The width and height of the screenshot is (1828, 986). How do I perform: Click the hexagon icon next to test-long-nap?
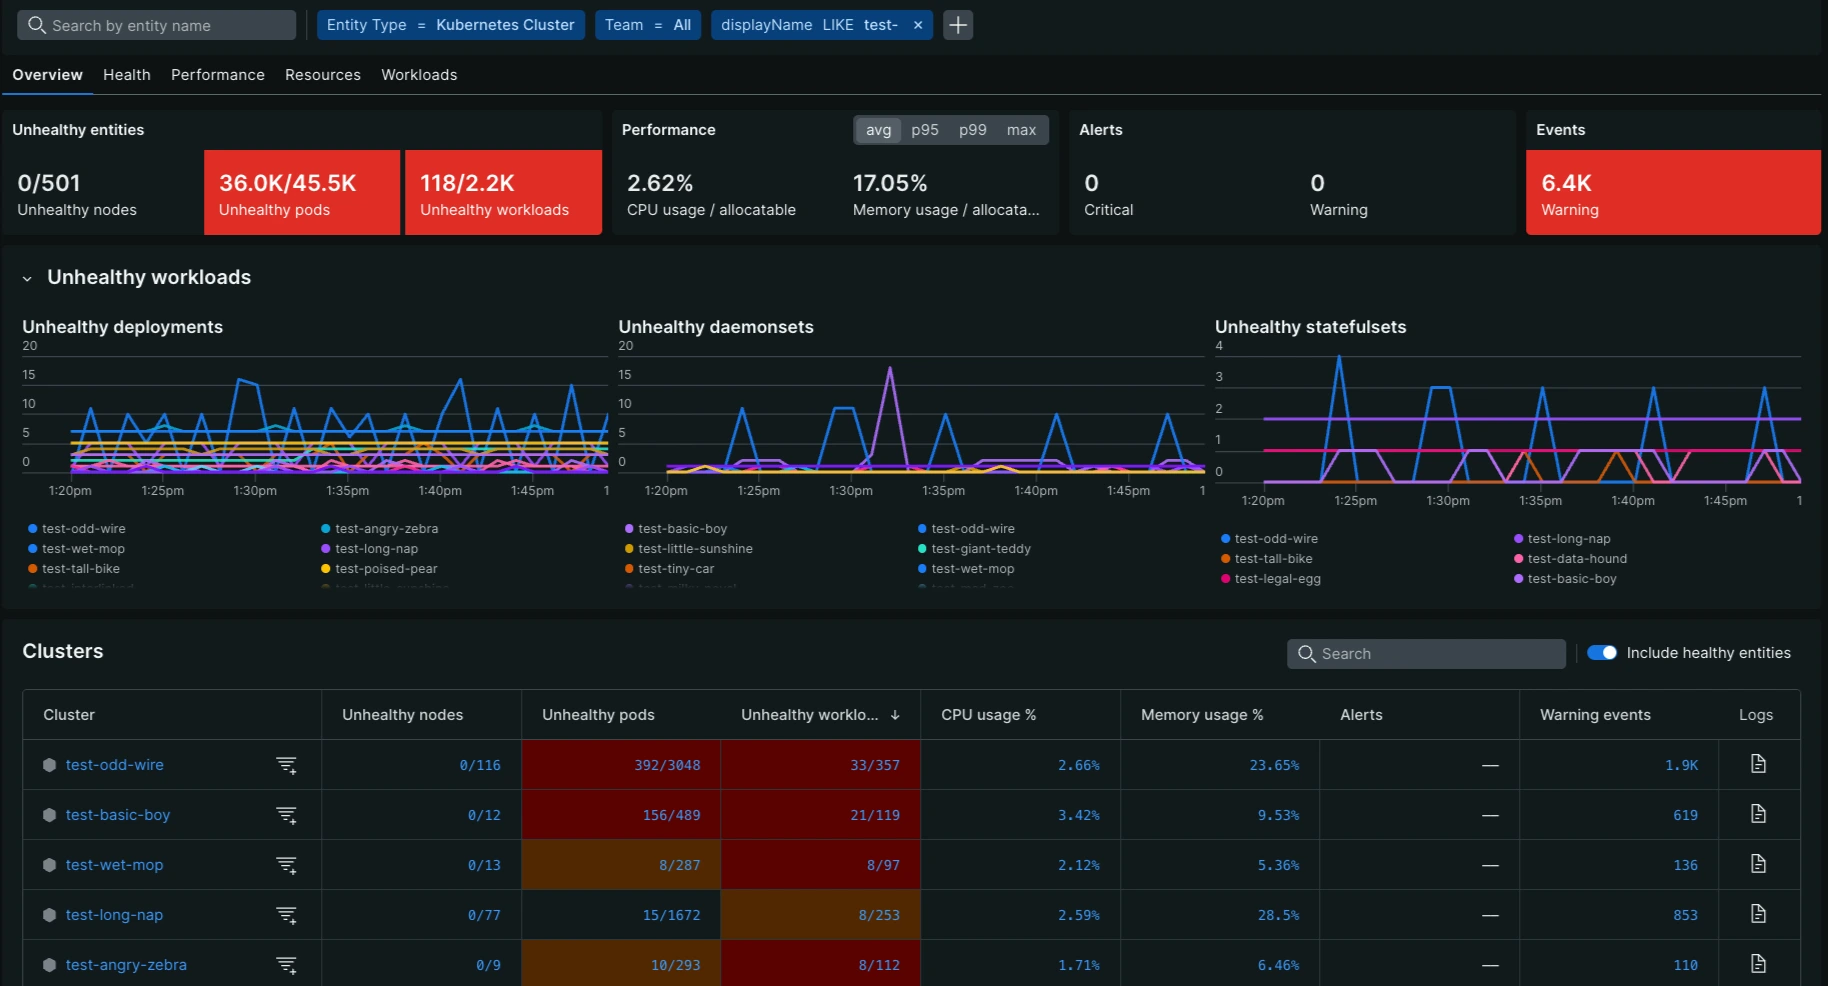pyautogui.click(x=49, y=914)
